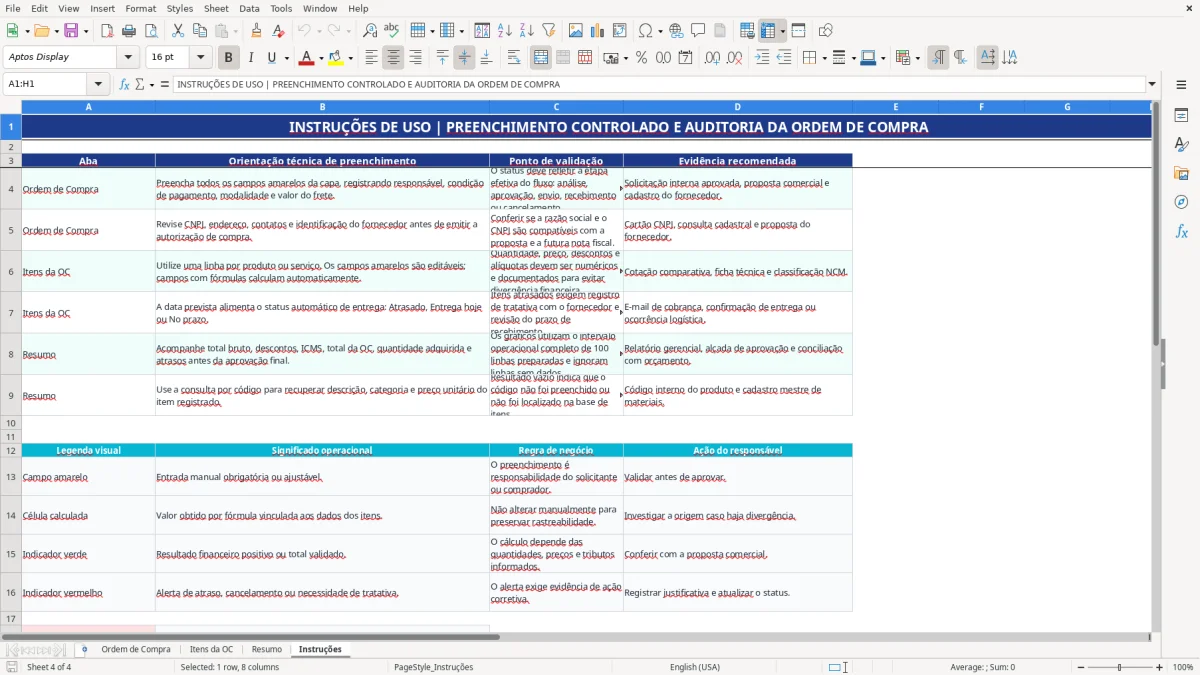The width and height of the screenshot is (1200, 675).
Task: Adjust the zoom slider
Action: [x=1119, y=667]
